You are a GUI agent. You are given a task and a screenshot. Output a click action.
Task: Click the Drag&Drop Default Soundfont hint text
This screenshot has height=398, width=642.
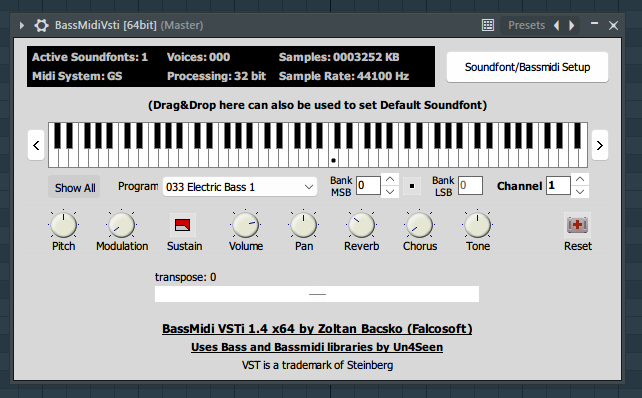[x=317, y=105]
